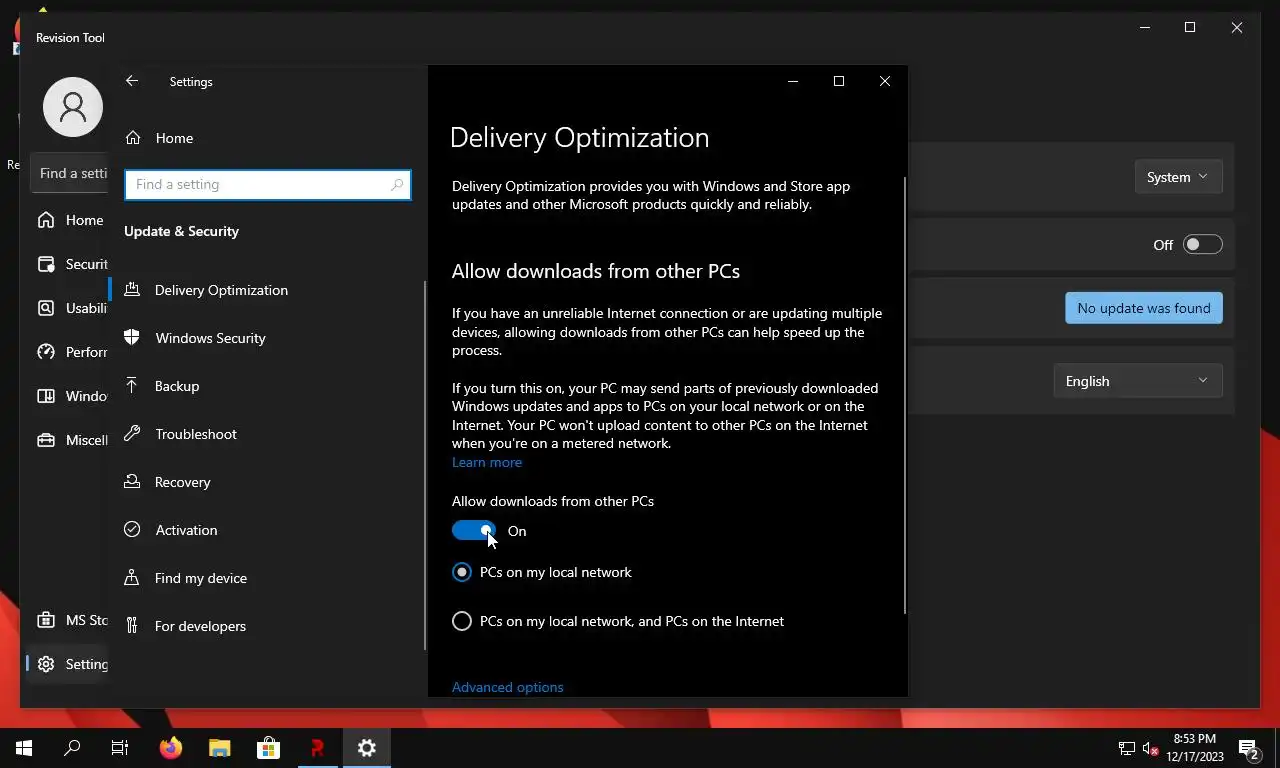Minimize the Settings window

(793, 81)
